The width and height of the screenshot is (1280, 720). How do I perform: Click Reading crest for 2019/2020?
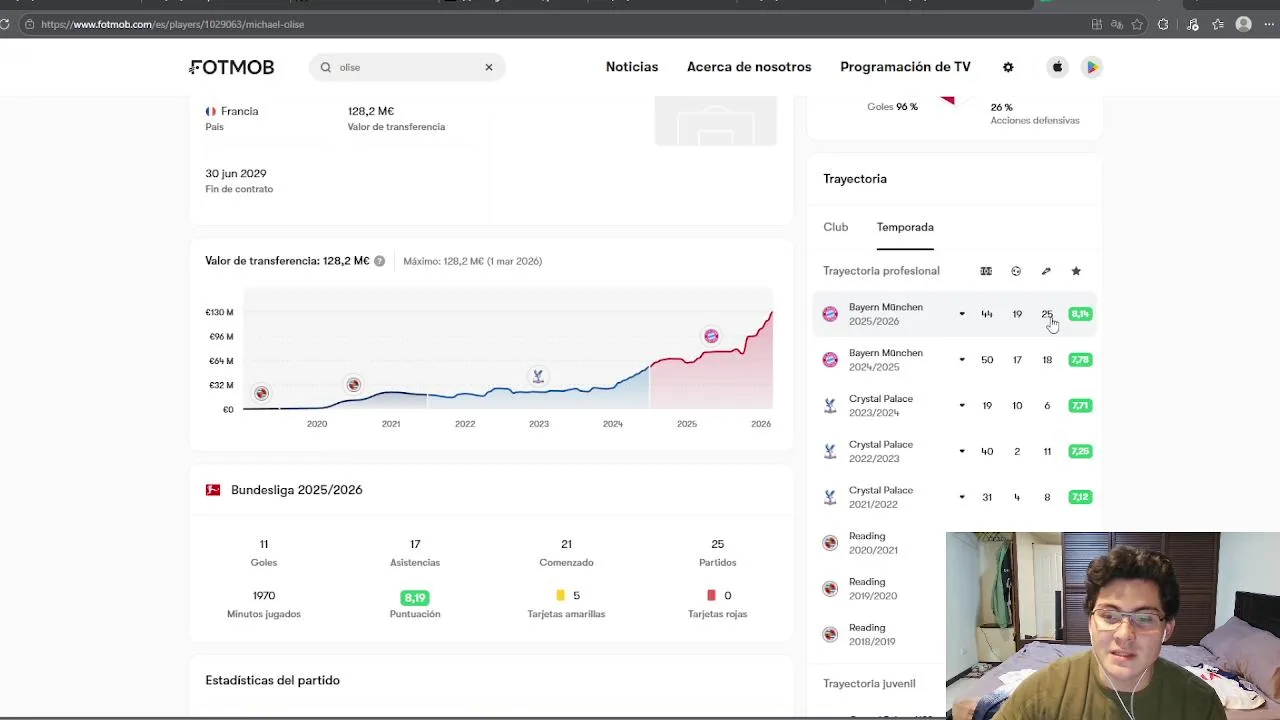pyautogui.click(x=830, y=589)
